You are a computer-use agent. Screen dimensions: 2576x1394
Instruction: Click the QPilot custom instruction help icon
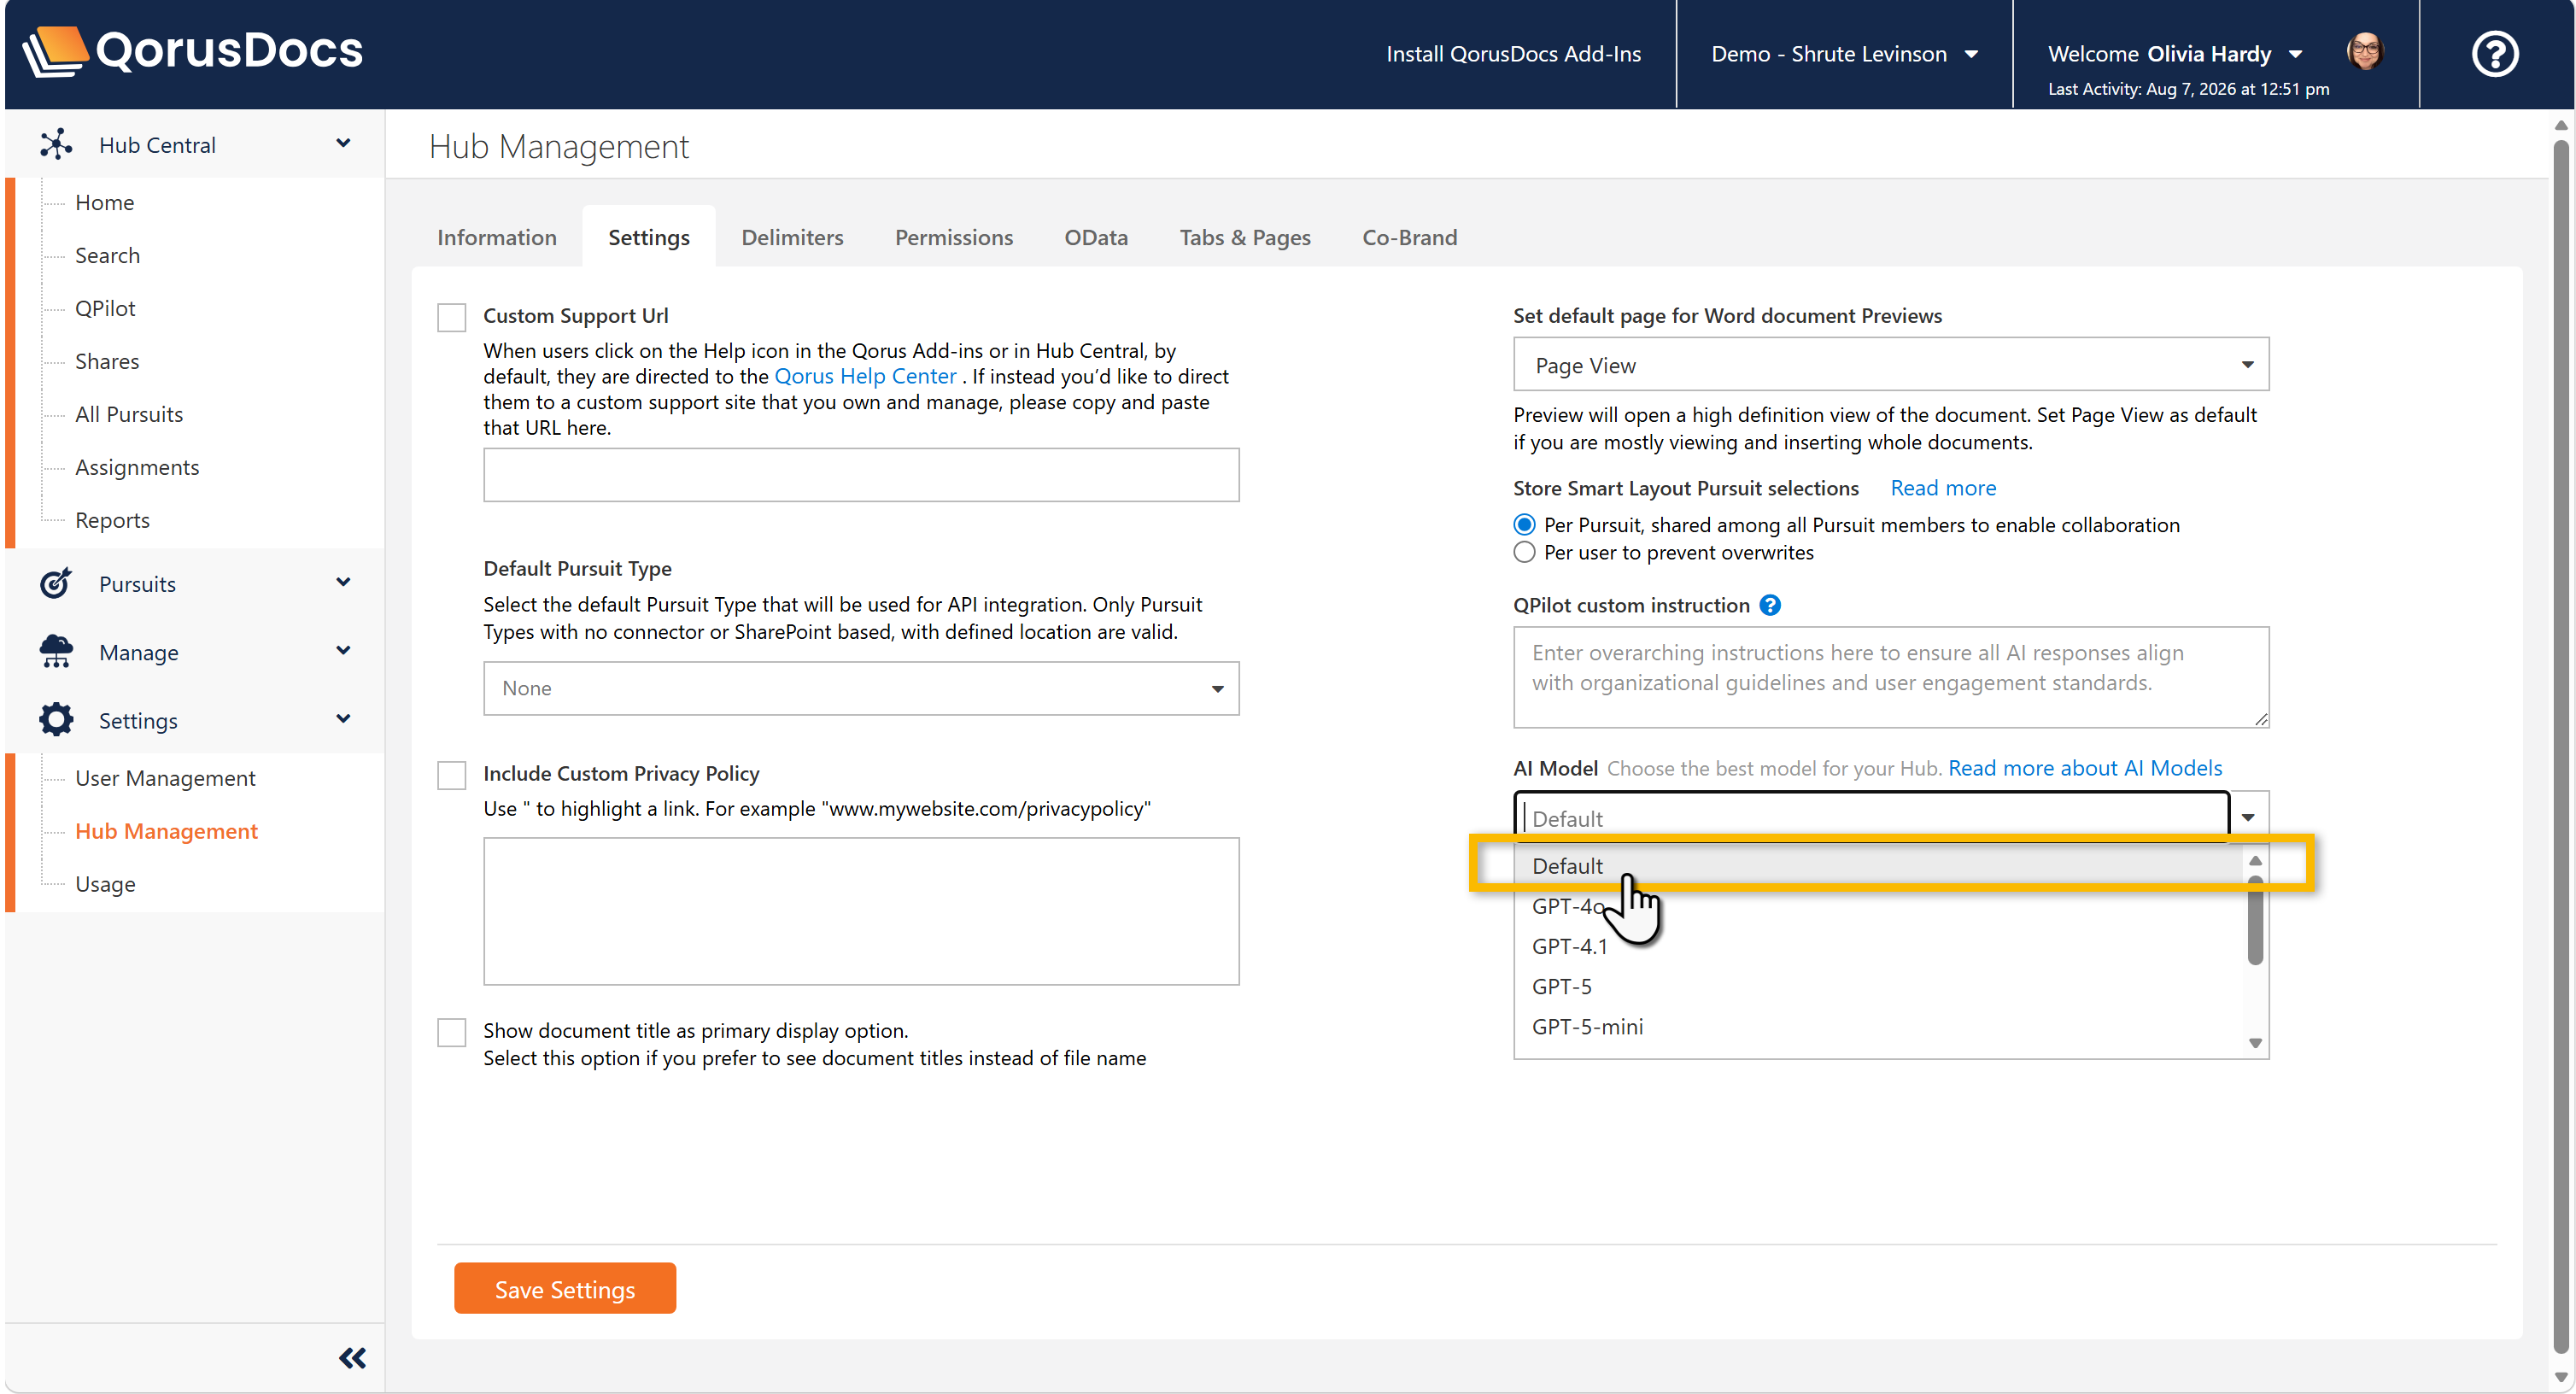click(x=1770, y=605)
